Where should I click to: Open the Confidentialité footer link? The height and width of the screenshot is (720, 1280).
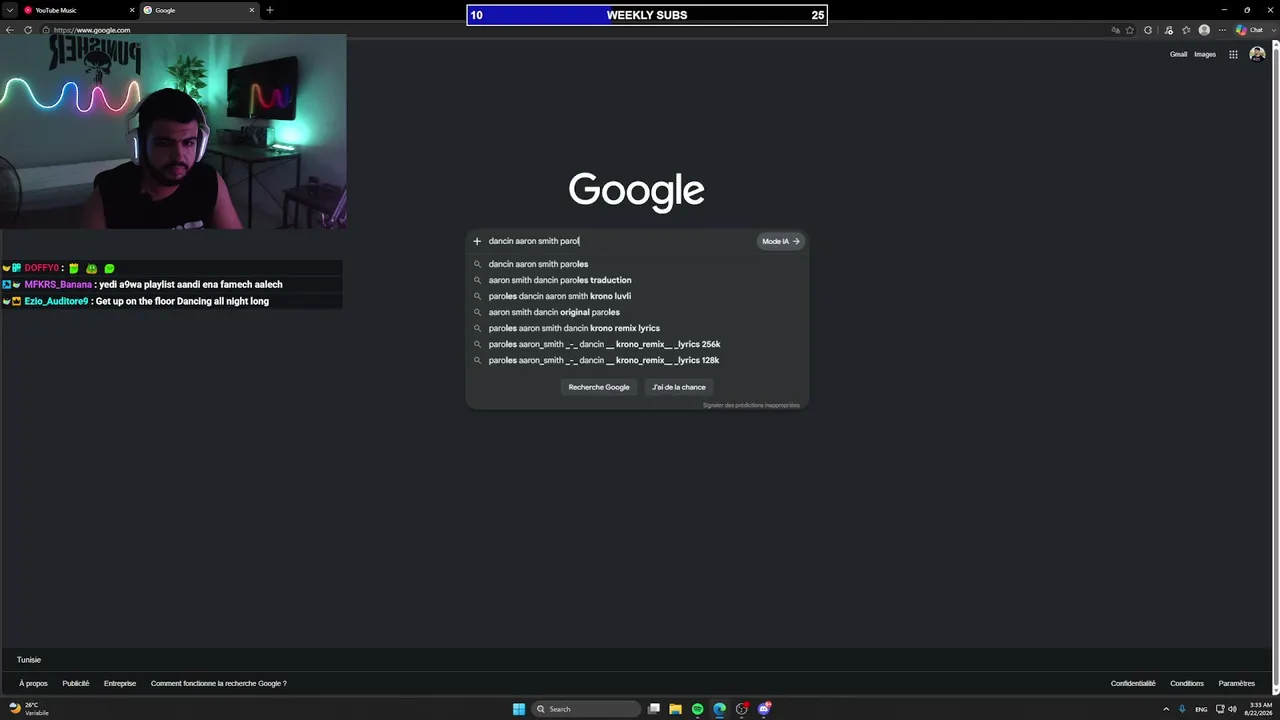point(1133,684)
